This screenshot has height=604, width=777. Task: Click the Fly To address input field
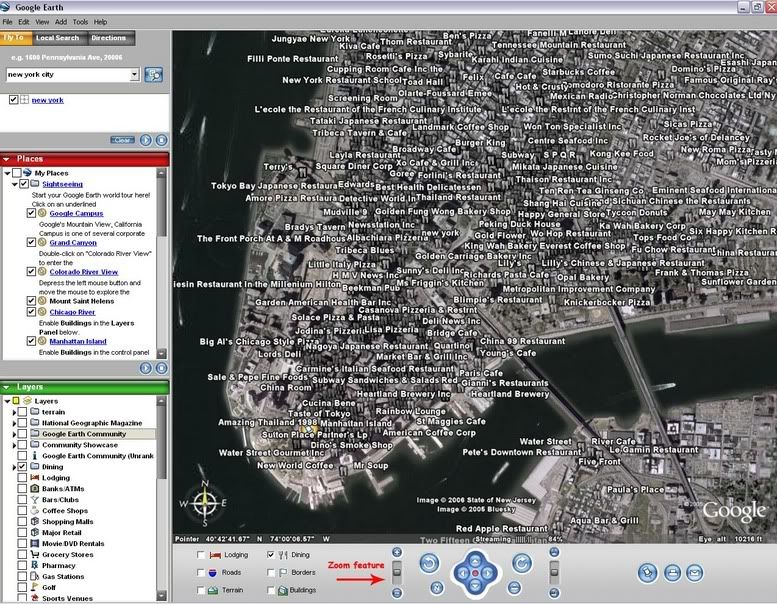(68, 75)
